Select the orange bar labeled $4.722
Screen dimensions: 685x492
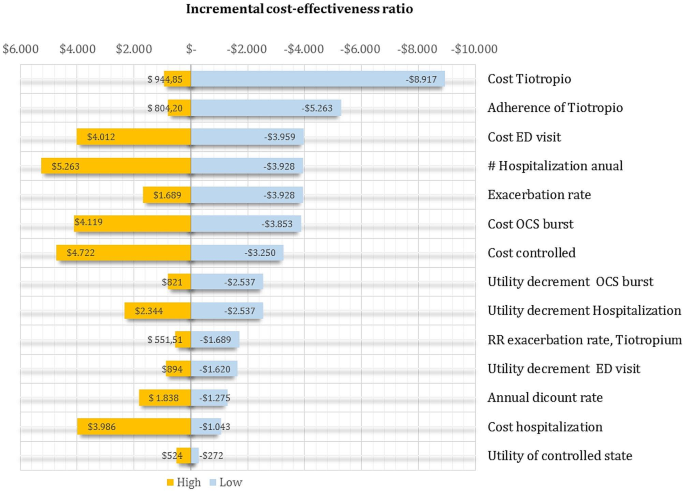click(x=124, y=253)
